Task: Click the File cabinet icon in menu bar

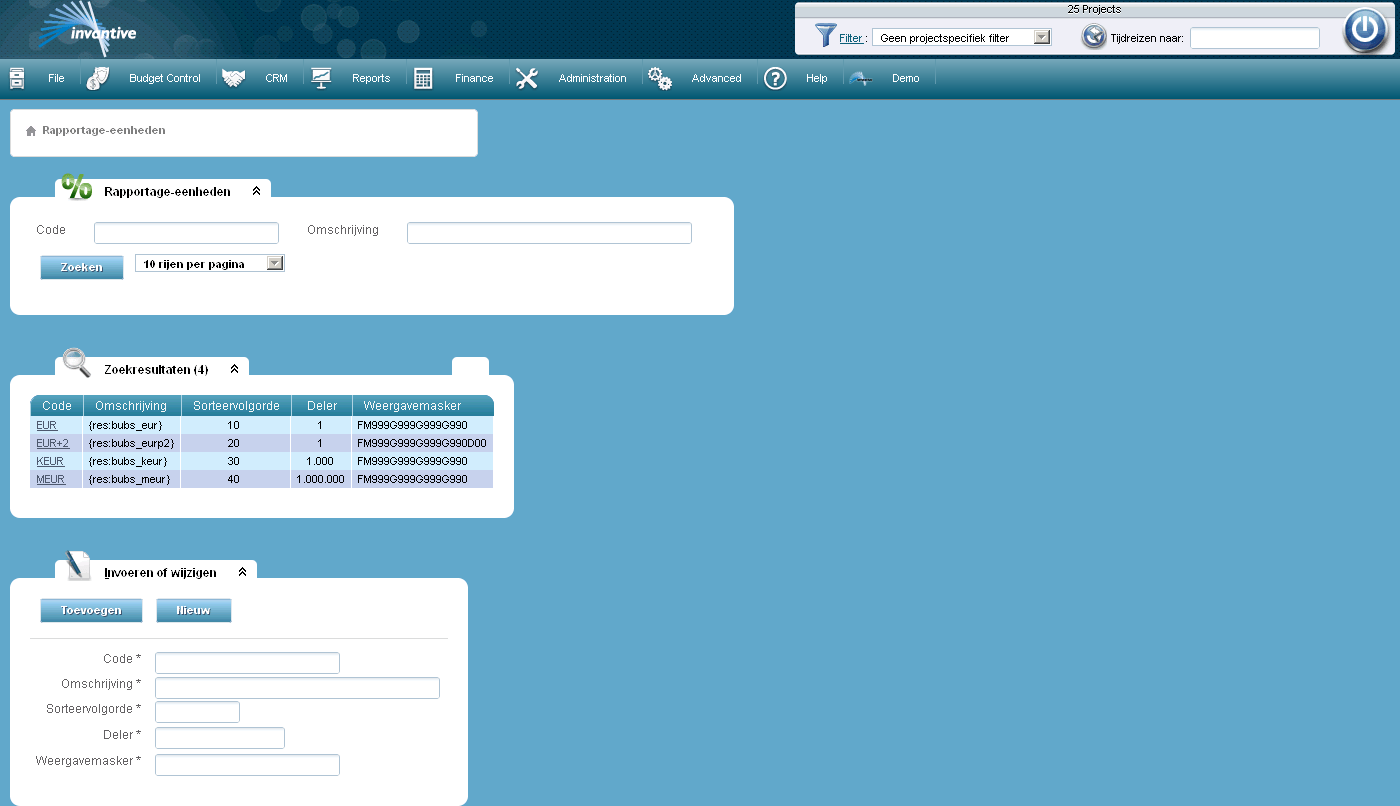Action: tap(17, 78)
